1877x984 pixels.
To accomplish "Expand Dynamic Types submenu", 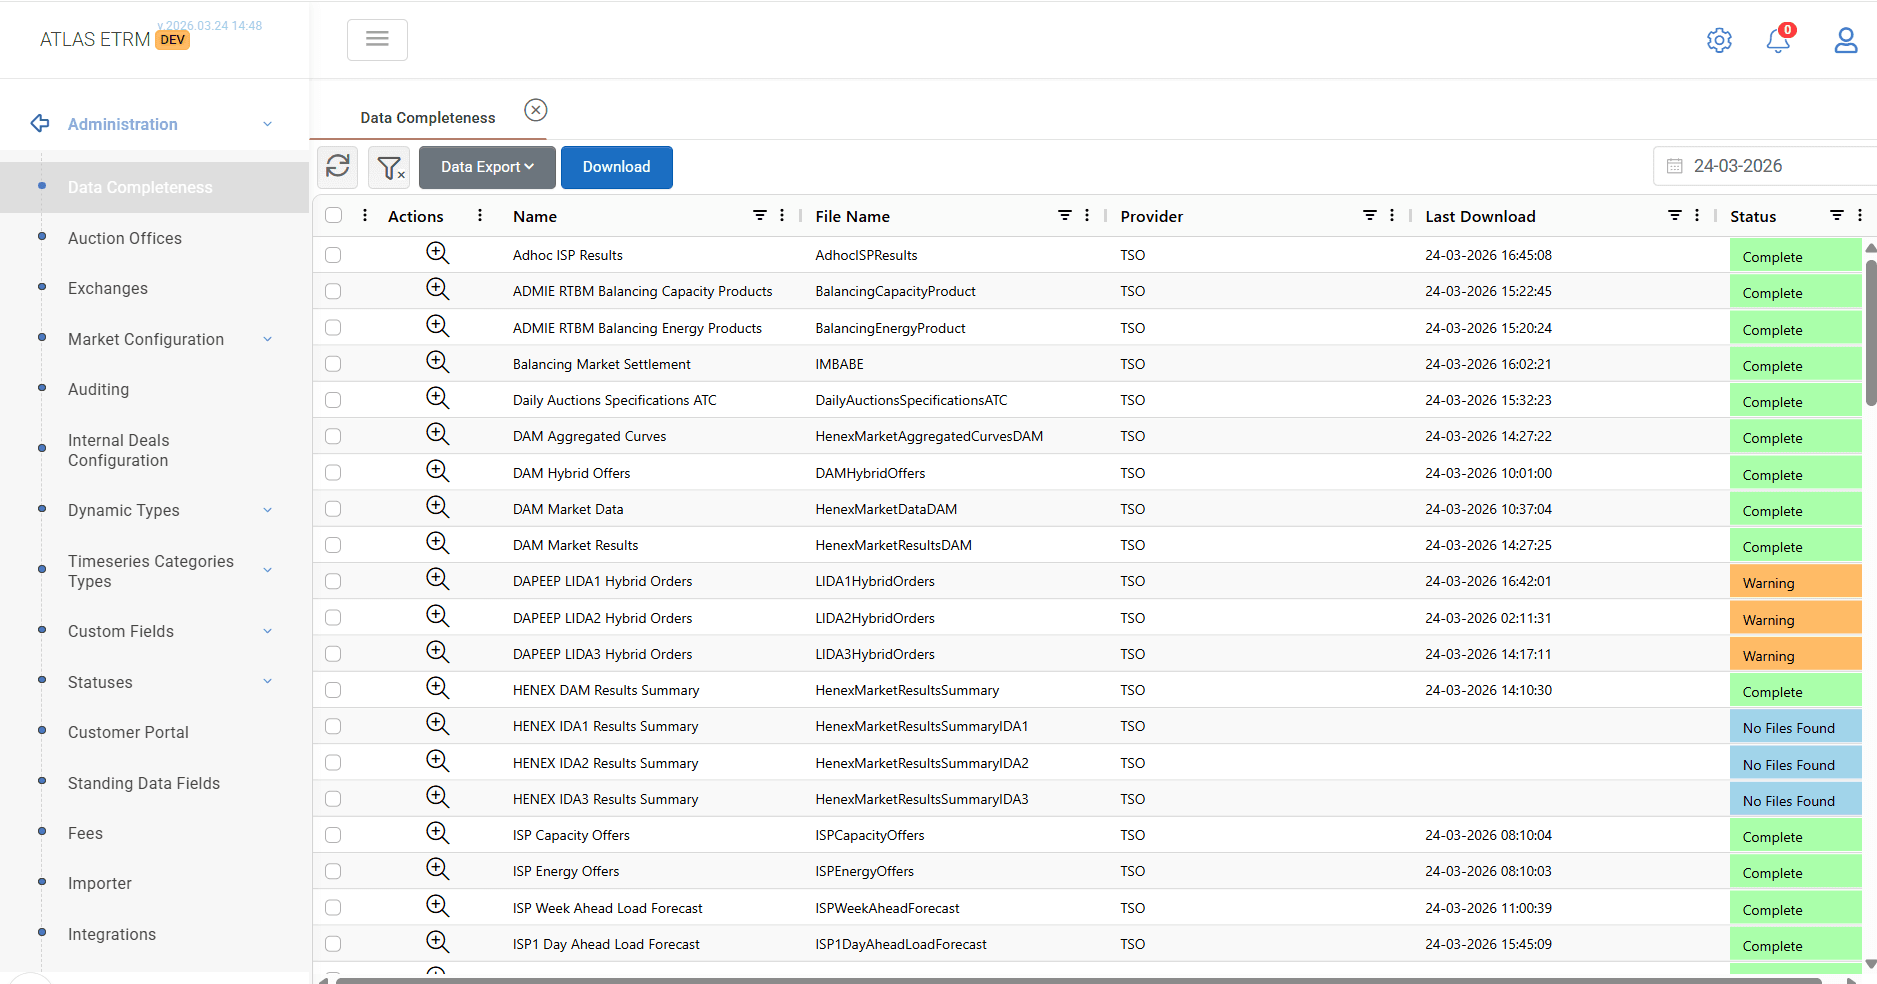I will [267, 510].
